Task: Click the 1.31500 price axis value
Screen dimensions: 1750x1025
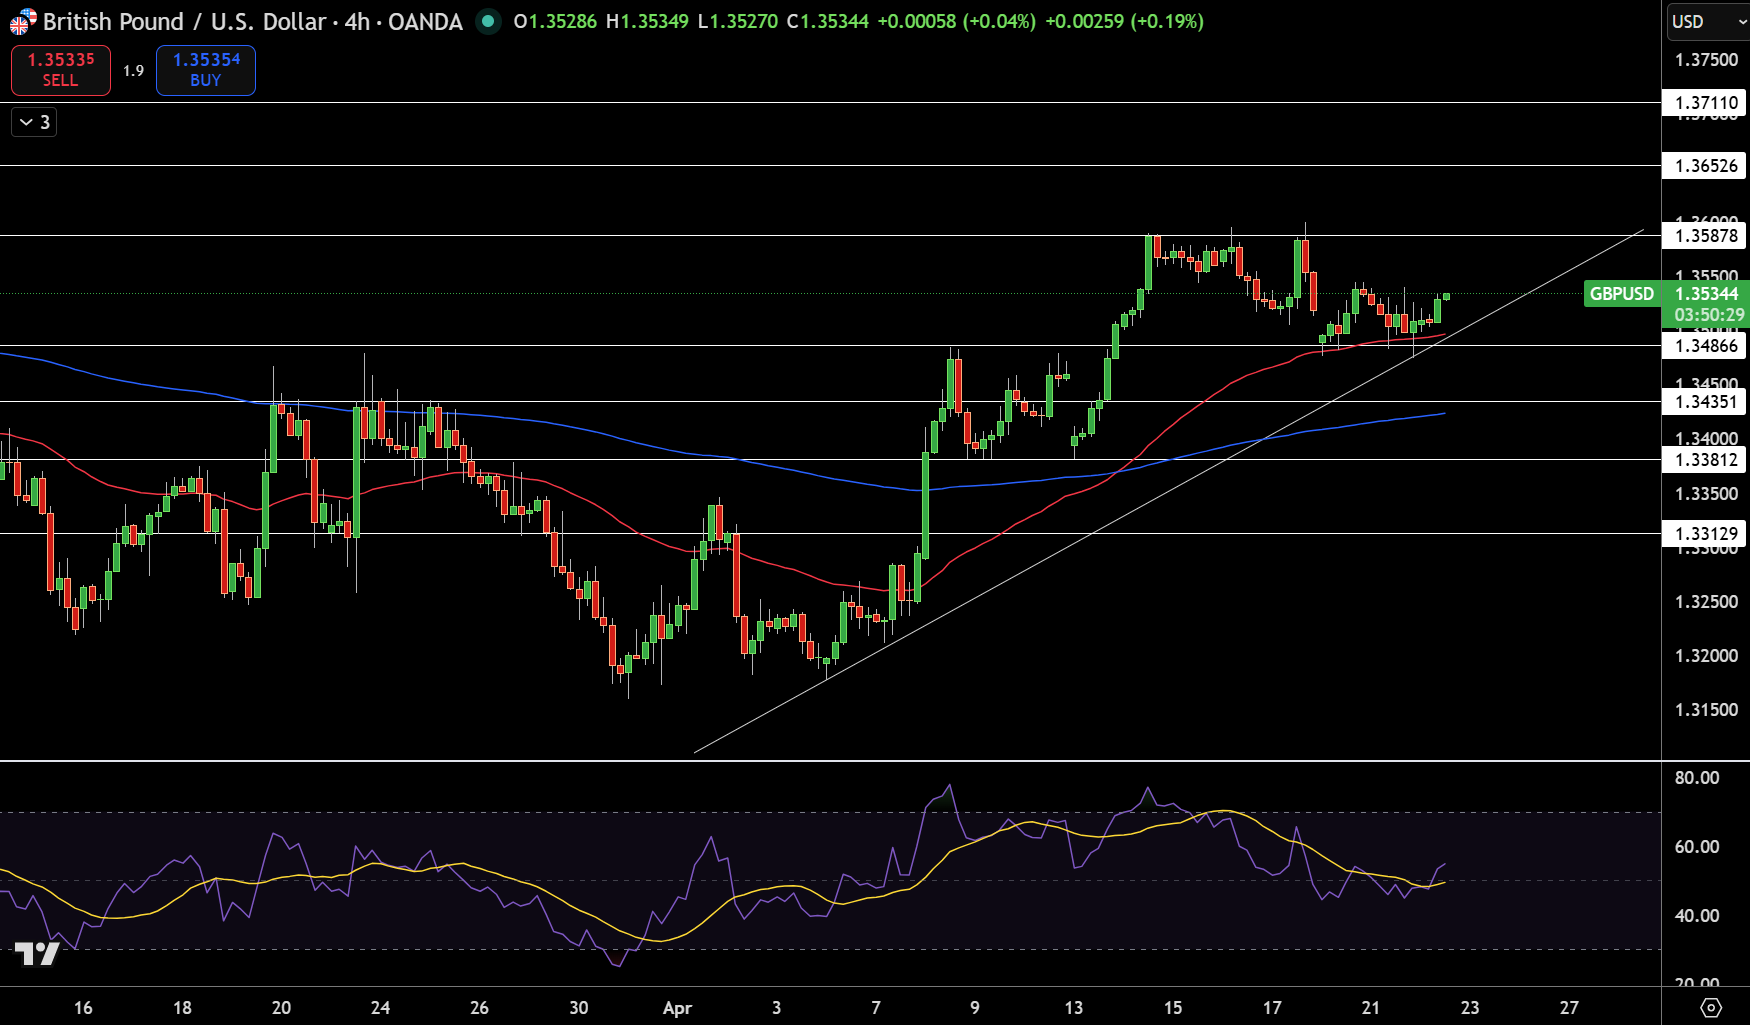Action: [x=1706, y=710]
